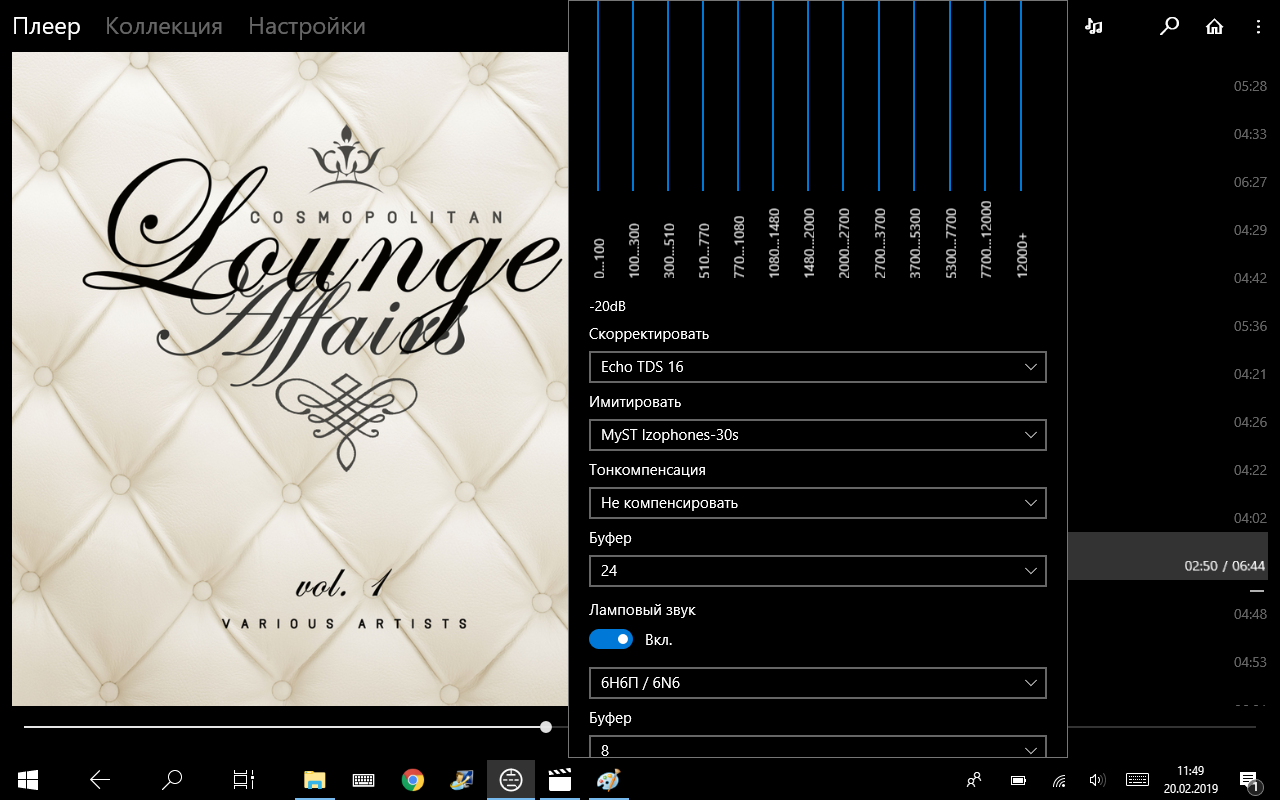Screen dimensions: 1280x800
Task: Adjust the 770...1080 band slider
Action: click(x=738, y=95)
